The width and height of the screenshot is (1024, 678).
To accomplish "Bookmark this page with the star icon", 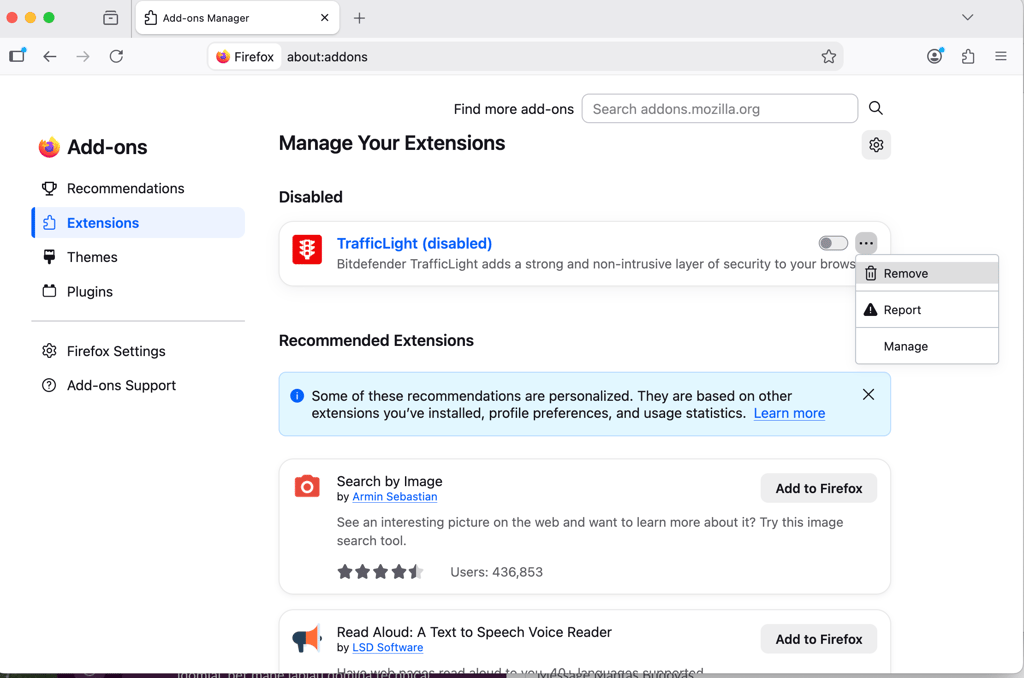I will pos(829,57).
